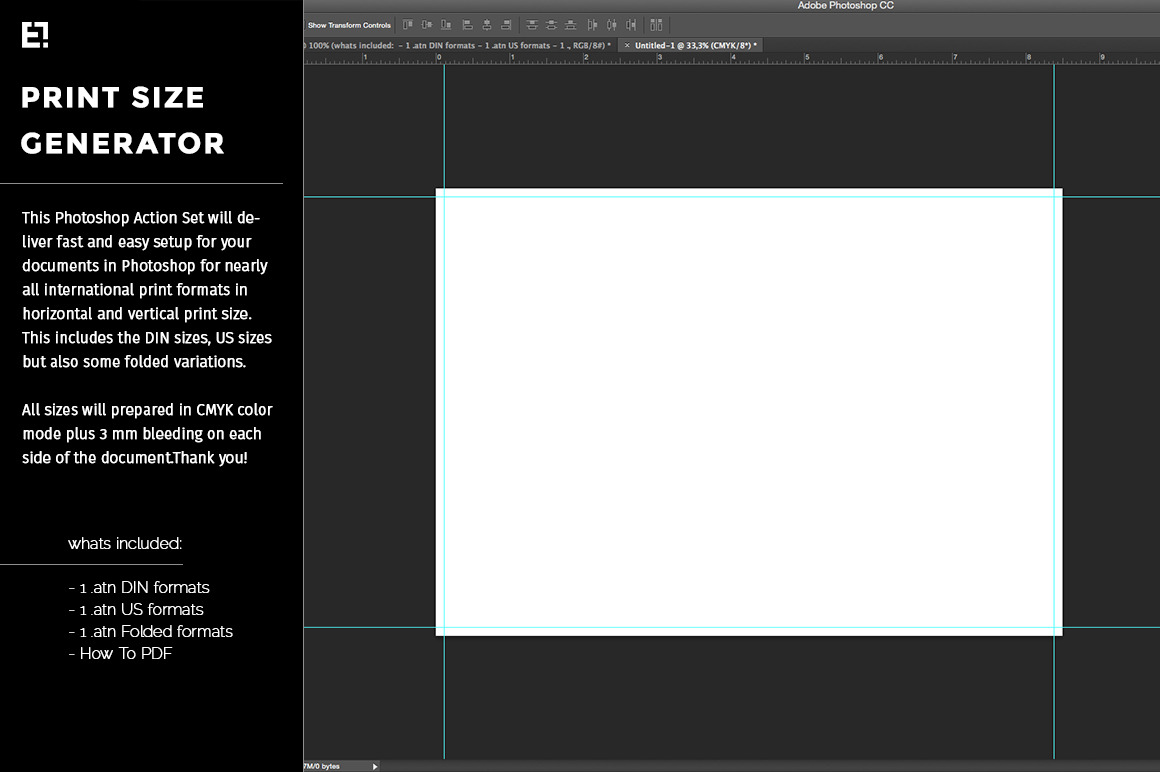Click the Align bottom edges icon
The width and height of the screenshot is (1160, 772).
pos(446,25)
